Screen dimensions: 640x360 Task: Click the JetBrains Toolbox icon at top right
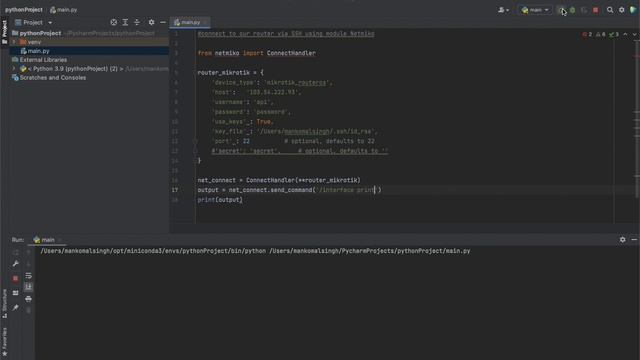point(633,10)
